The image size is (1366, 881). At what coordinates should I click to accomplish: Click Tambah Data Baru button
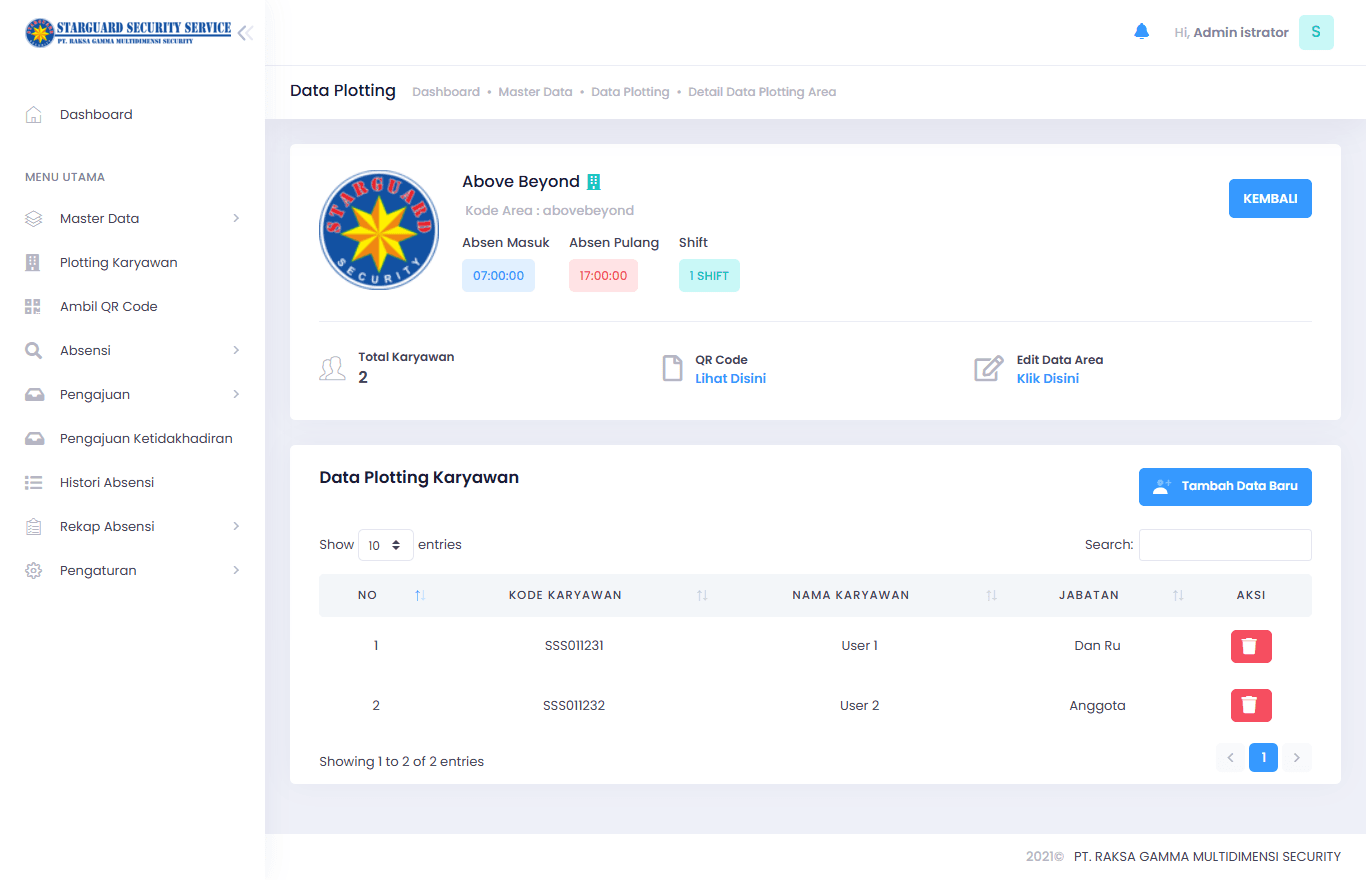click(1225, 487)
